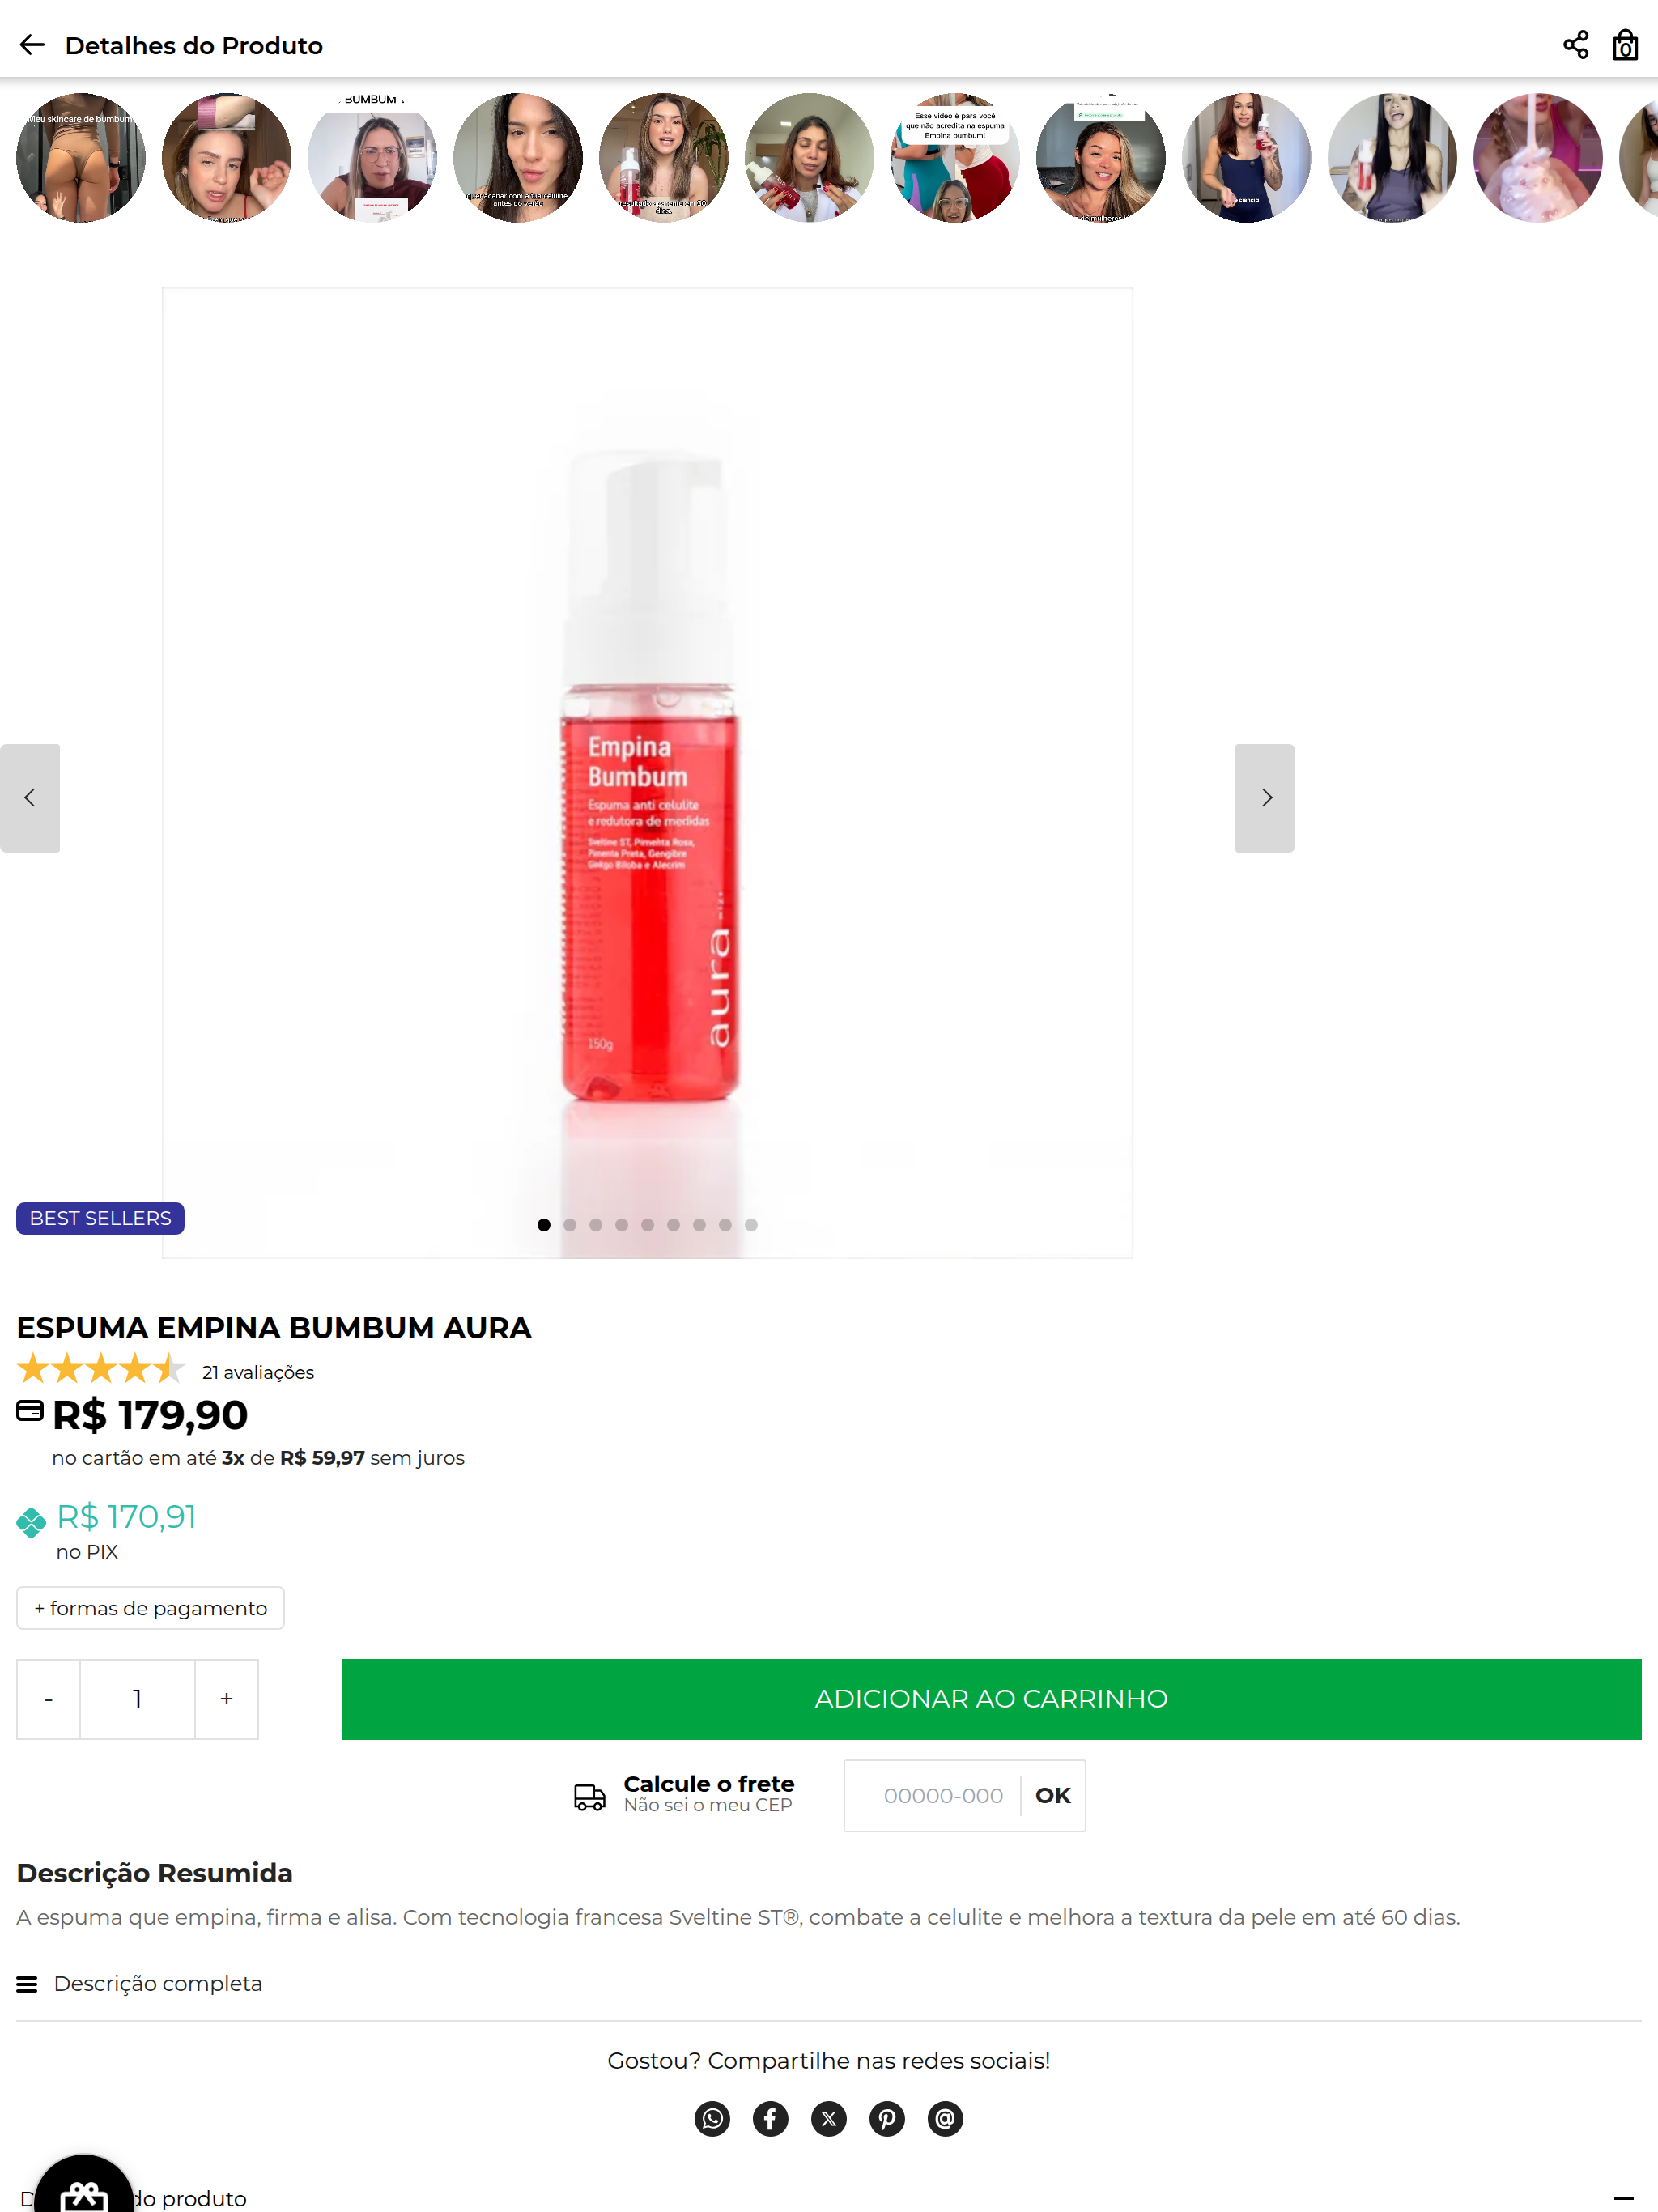This screenshot has width=1658, height=2212.
Task: Open the gift icon floating button
Action: coord(84,2190)
